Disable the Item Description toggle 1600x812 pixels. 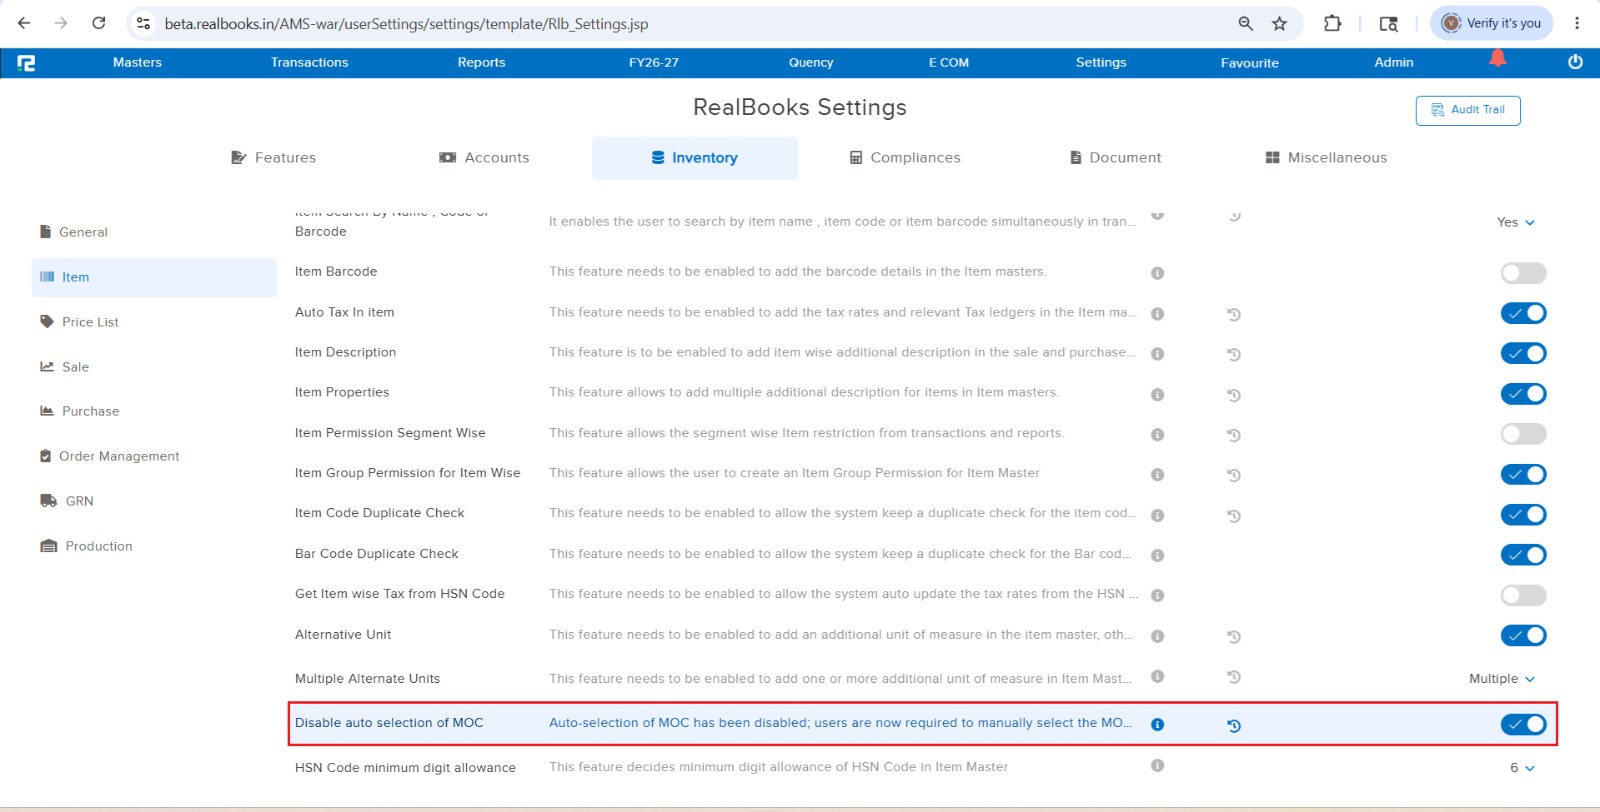click(1523, 353)
